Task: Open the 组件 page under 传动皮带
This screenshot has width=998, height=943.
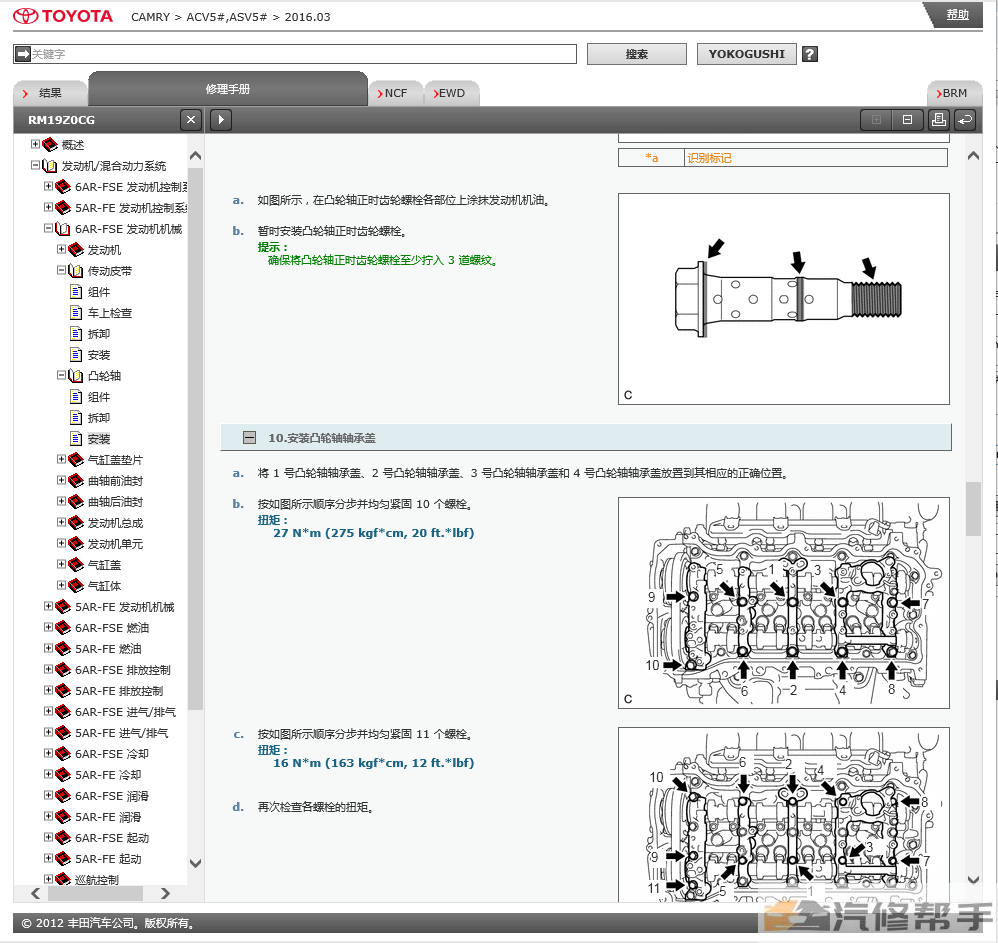Action: [99, 292]
